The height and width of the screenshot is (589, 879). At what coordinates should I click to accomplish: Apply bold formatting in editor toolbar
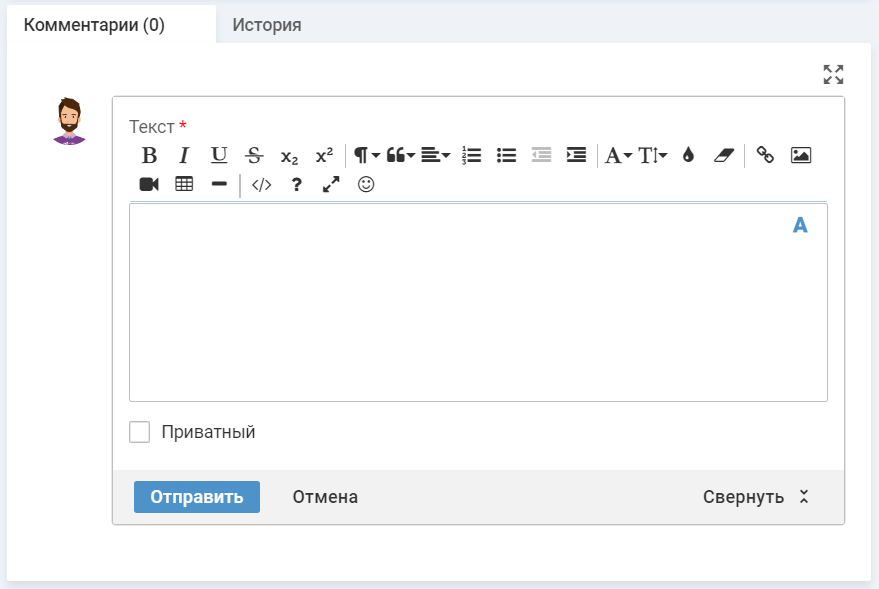click(149, 155)
